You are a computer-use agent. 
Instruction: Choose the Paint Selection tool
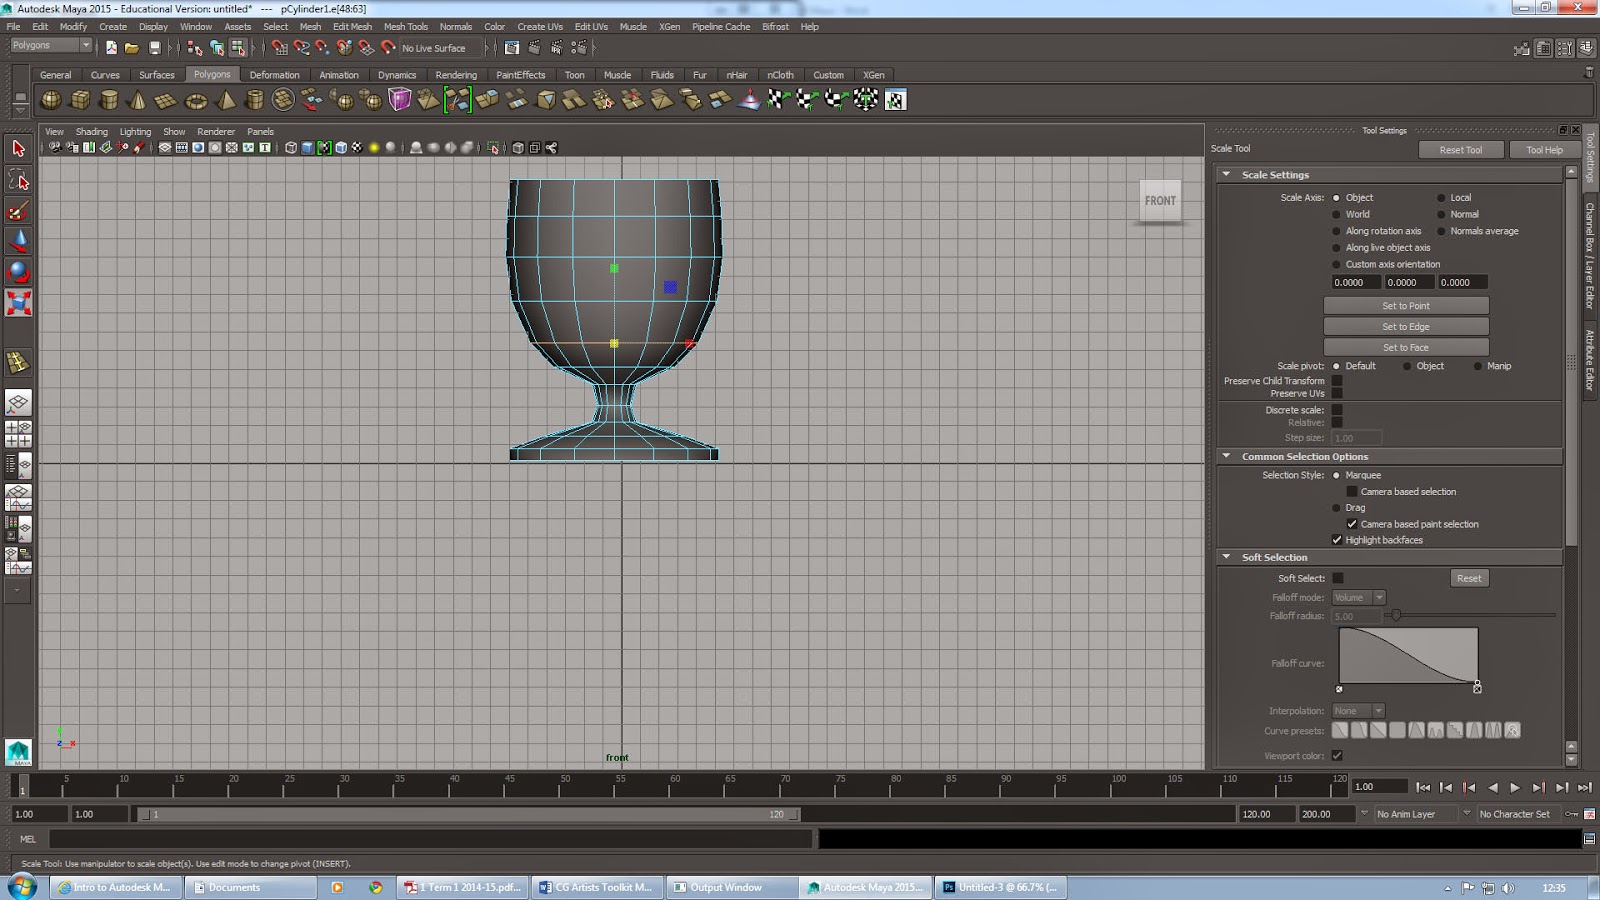pyautogui.click(x=18, y=211)
